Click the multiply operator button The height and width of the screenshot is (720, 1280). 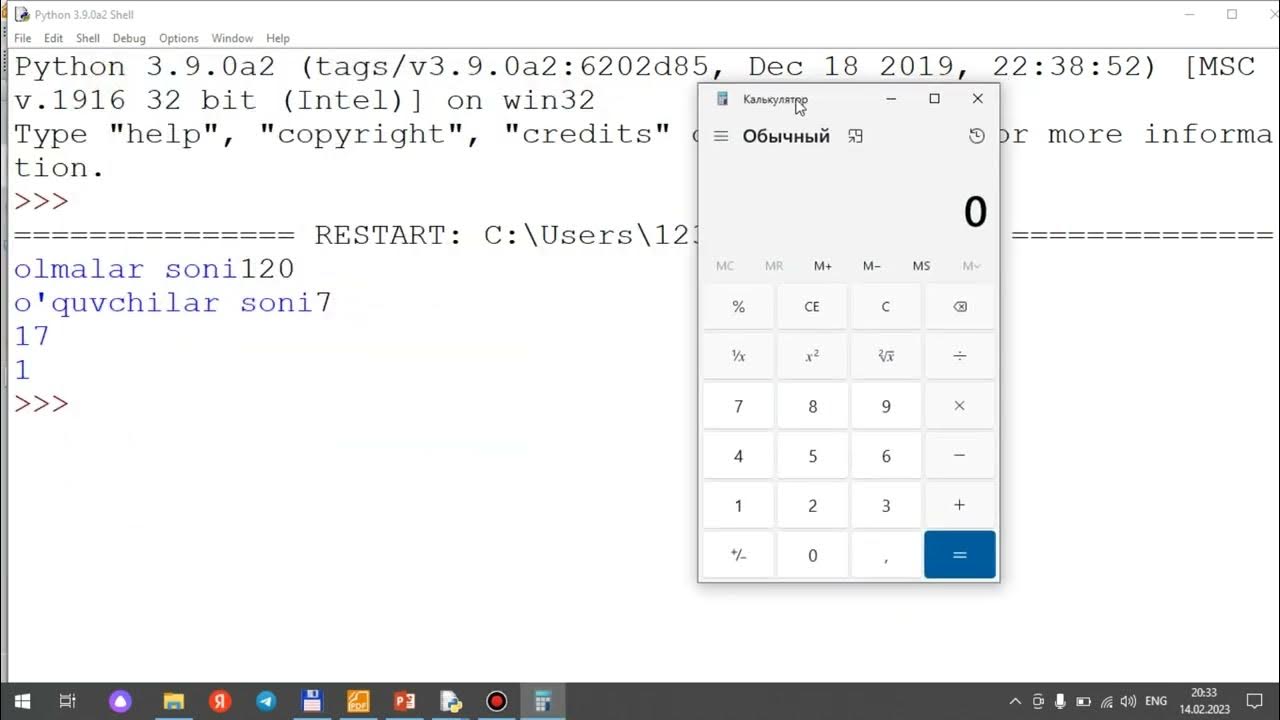tap(960, 406)
